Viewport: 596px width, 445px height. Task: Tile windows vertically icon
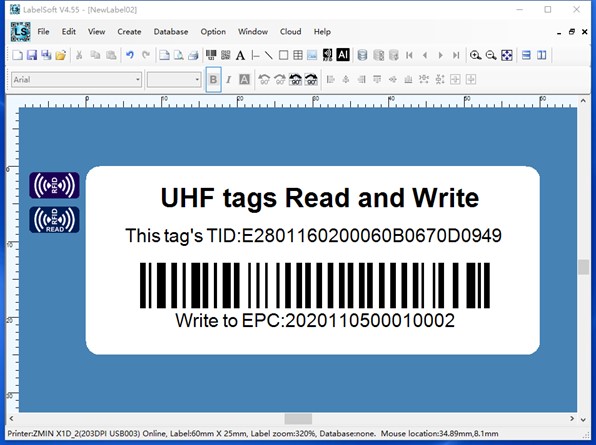tap(542, 55)
